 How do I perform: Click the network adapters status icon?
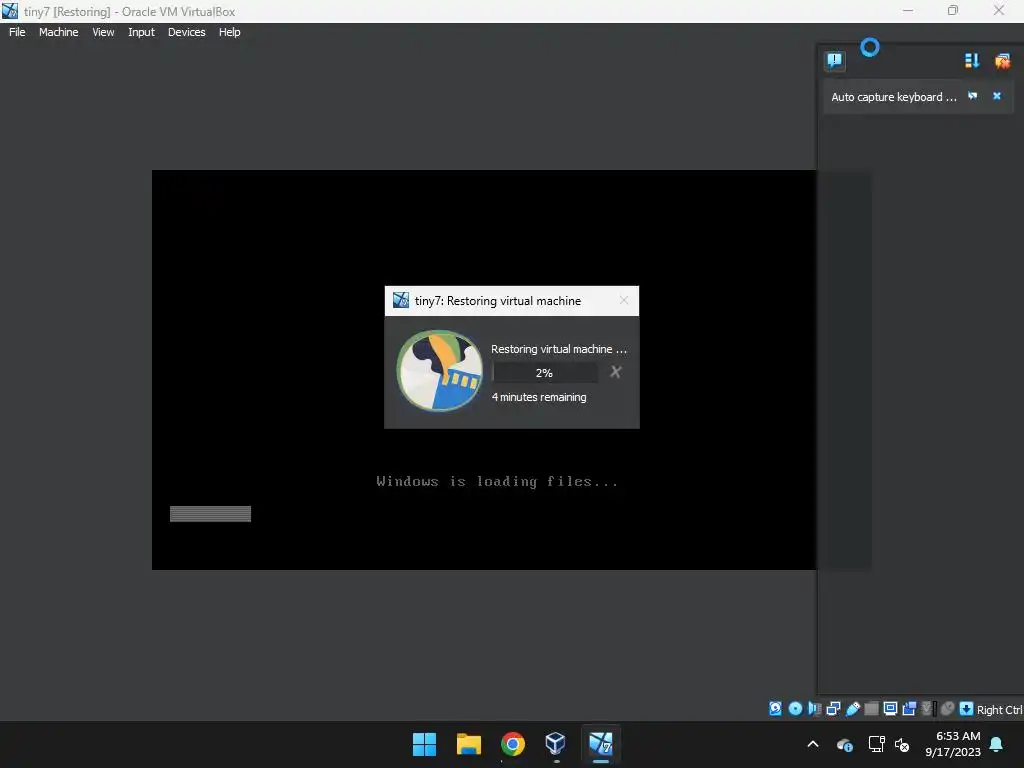tap(833, 709)
